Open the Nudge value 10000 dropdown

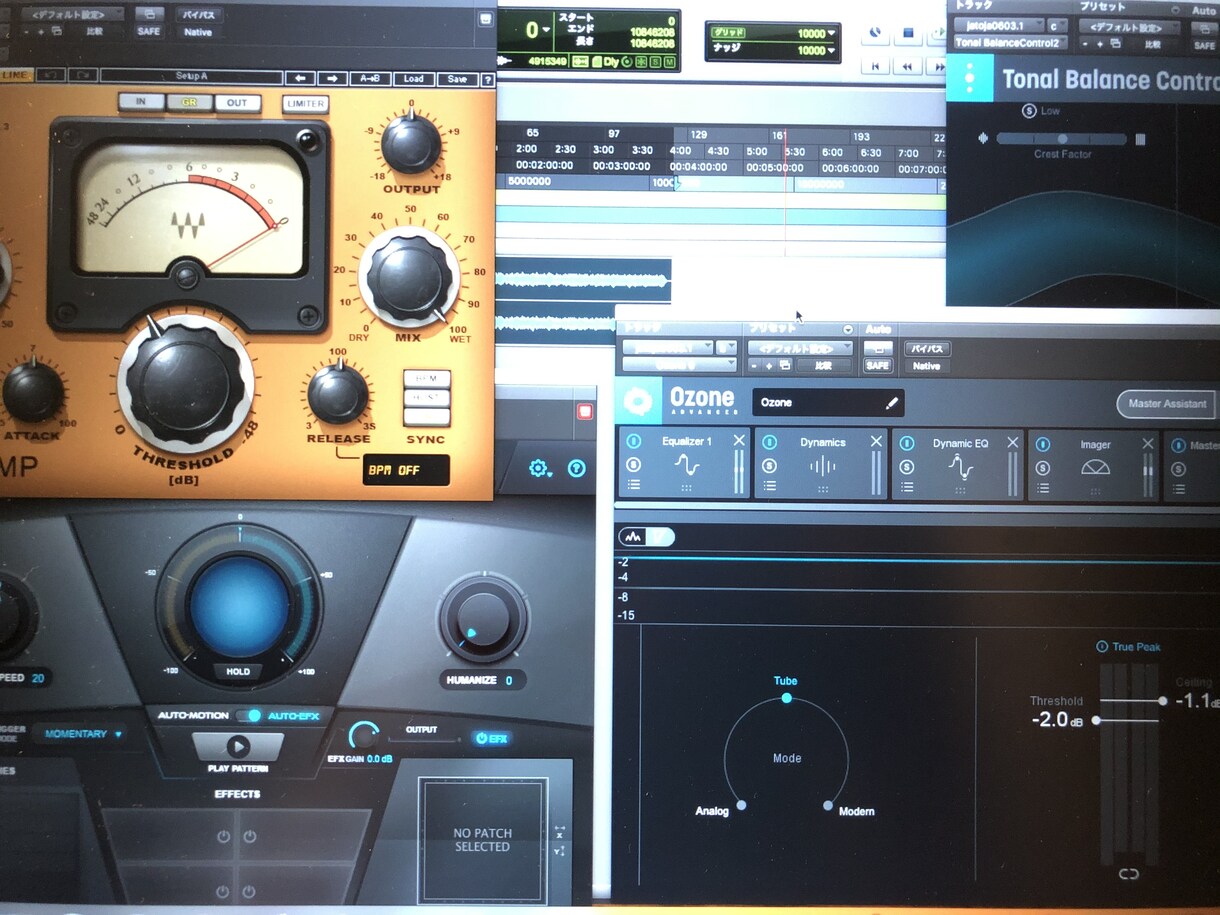(831, 50)
